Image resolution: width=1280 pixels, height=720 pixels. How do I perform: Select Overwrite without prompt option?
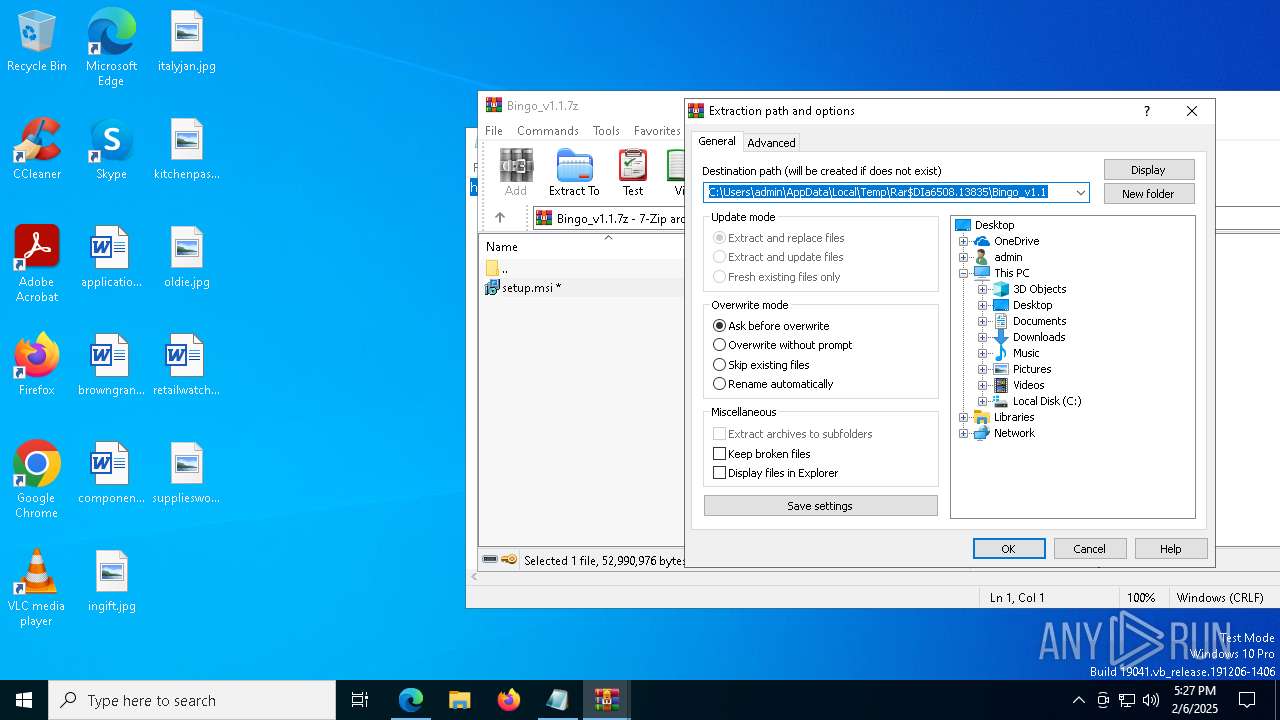(x=783, y=345)
